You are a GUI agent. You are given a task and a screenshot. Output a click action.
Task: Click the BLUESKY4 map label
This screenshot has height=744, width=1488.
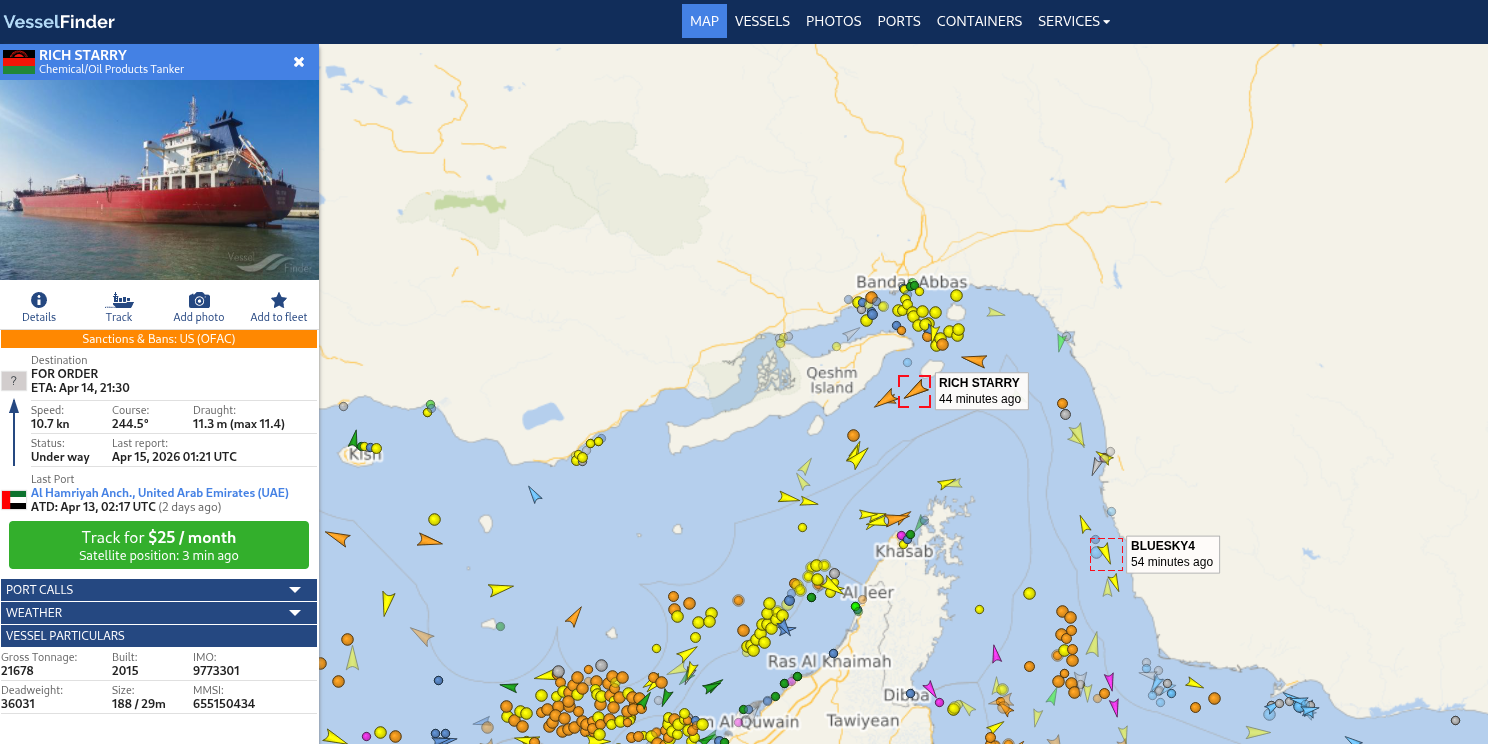click(x=1173, y=554)
